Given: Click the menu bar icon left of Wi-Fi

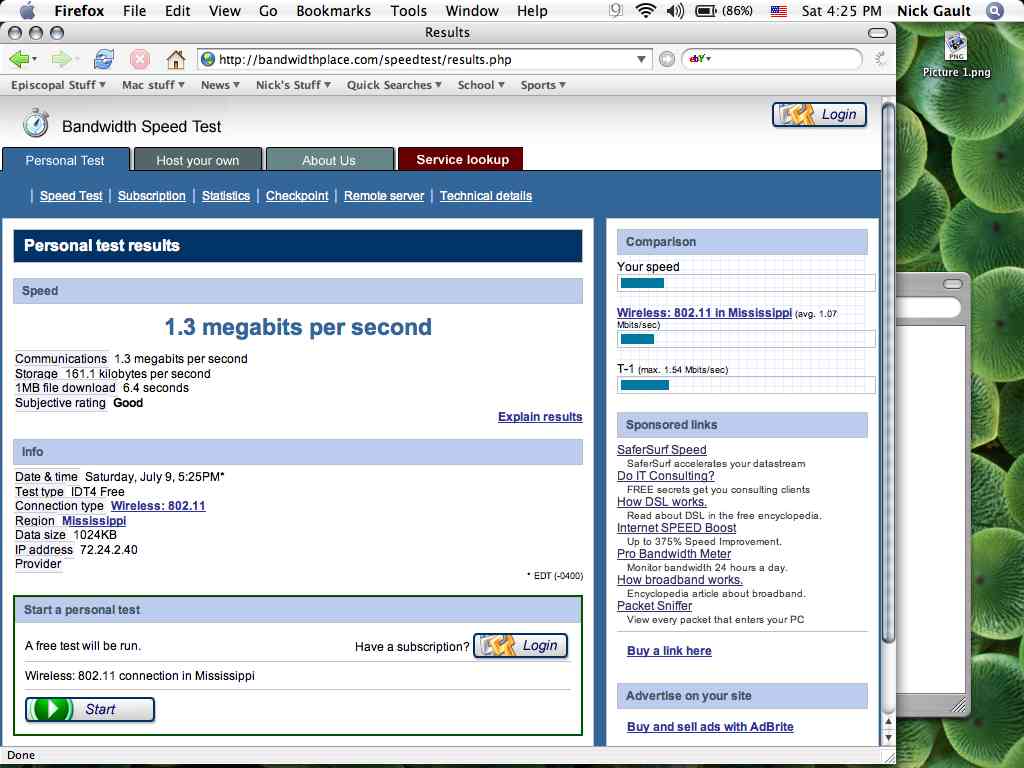Looking at the screenshot, I should tap(616, 10).
